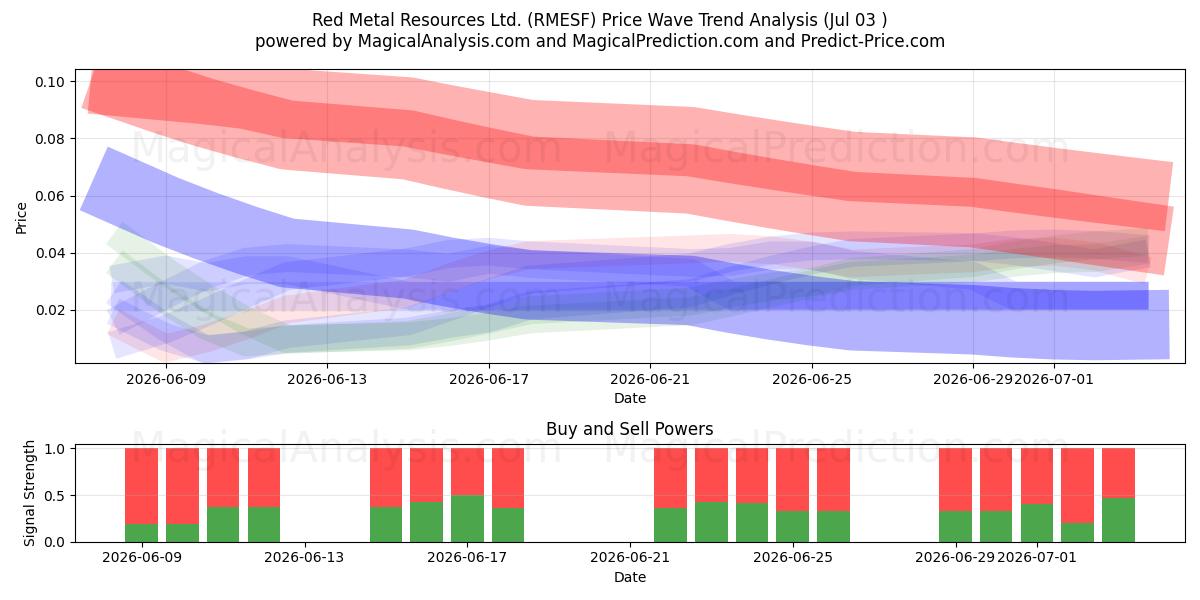
Task: Click the 0.04 price axis tick label
Action: click(51, 253)
